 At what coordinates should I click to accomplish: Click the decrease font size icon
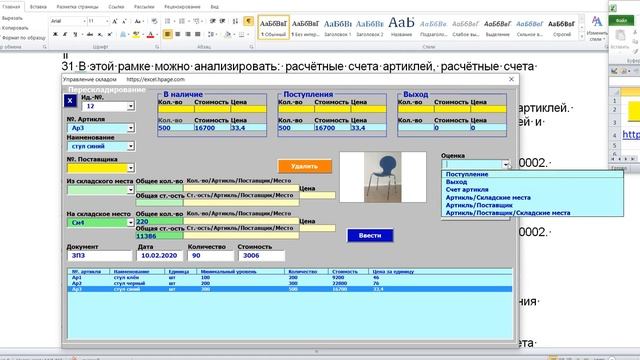pos(124,21)
